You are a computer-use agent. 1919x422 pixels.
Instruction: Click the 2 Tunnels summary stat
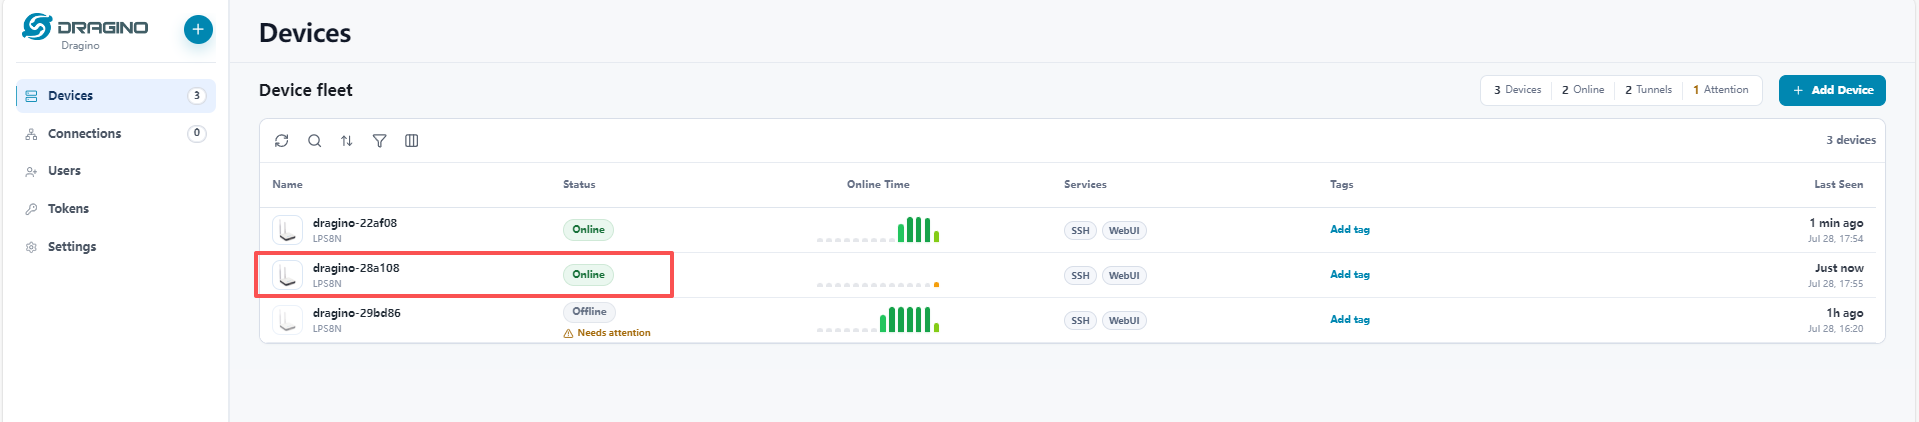(1648, 90)
